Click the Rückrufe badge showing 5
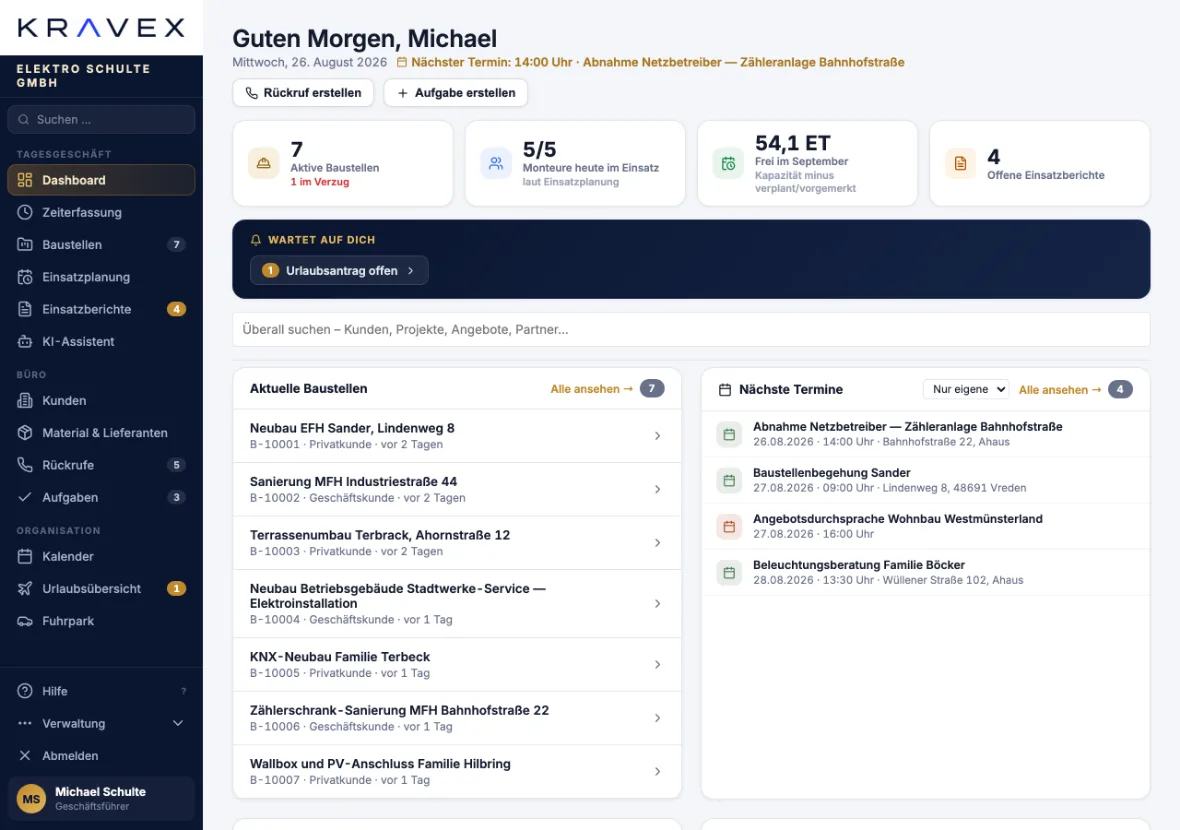Viewport: 1180px width, 830px height. coord(176,465)
